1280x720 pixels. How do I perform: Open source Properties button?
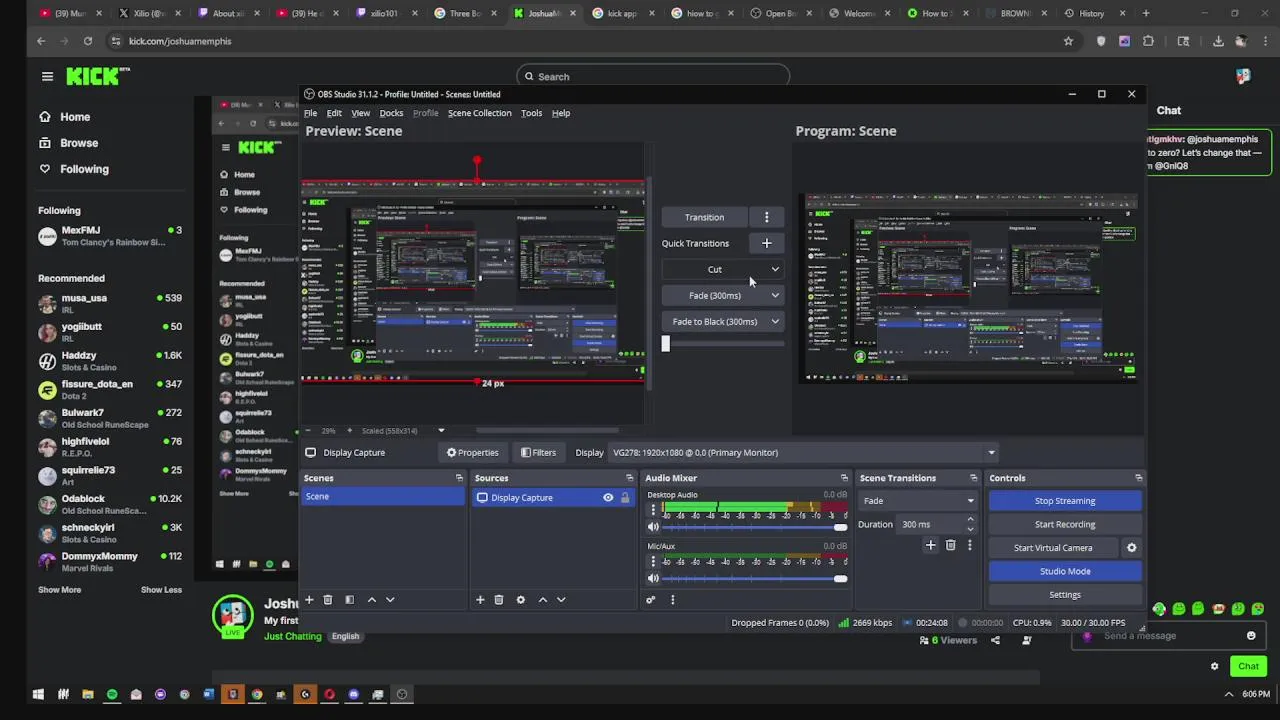[x=472, y=453]
